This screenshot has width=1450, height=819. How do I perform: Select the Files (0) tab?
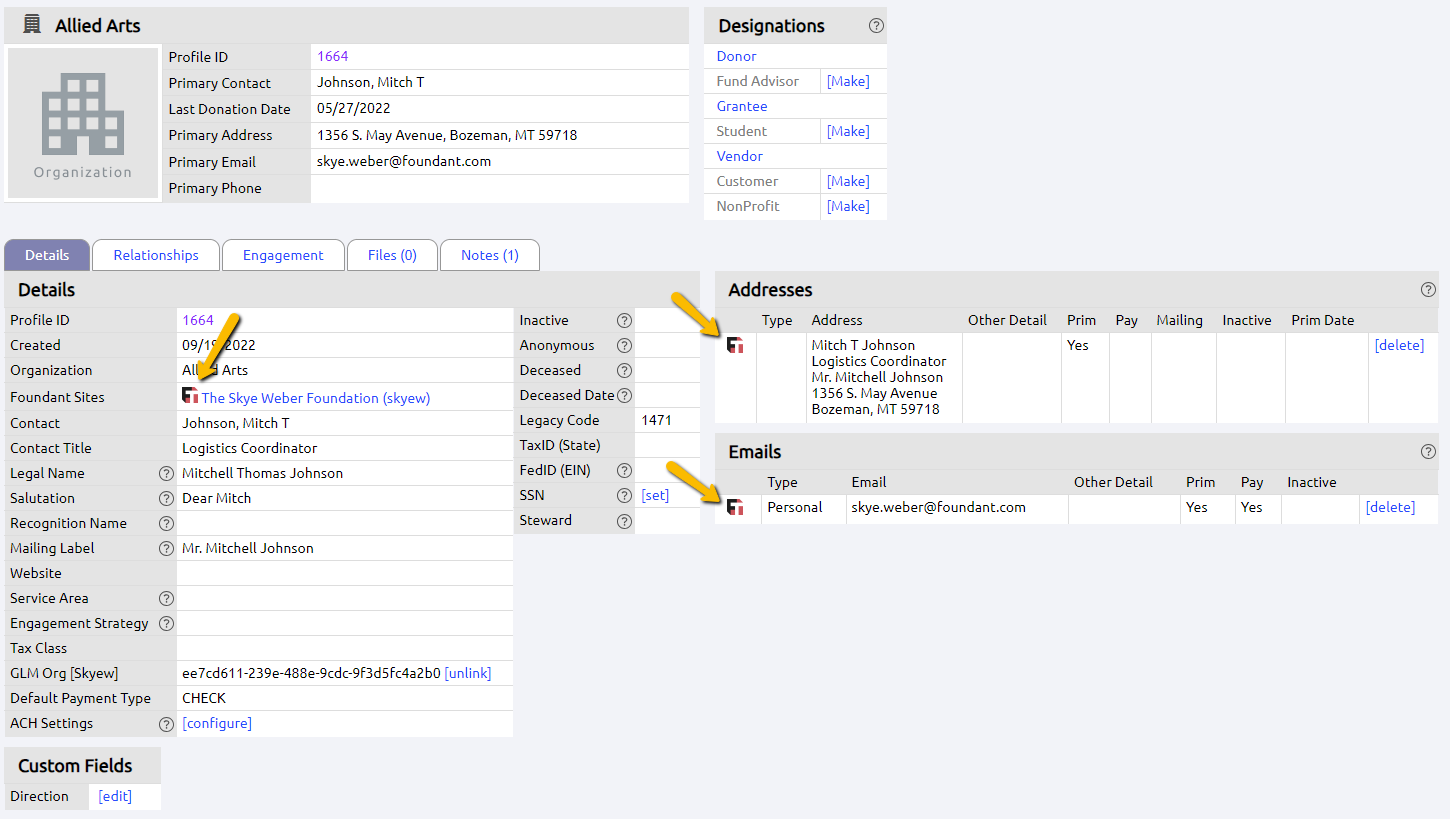(391, 255)
